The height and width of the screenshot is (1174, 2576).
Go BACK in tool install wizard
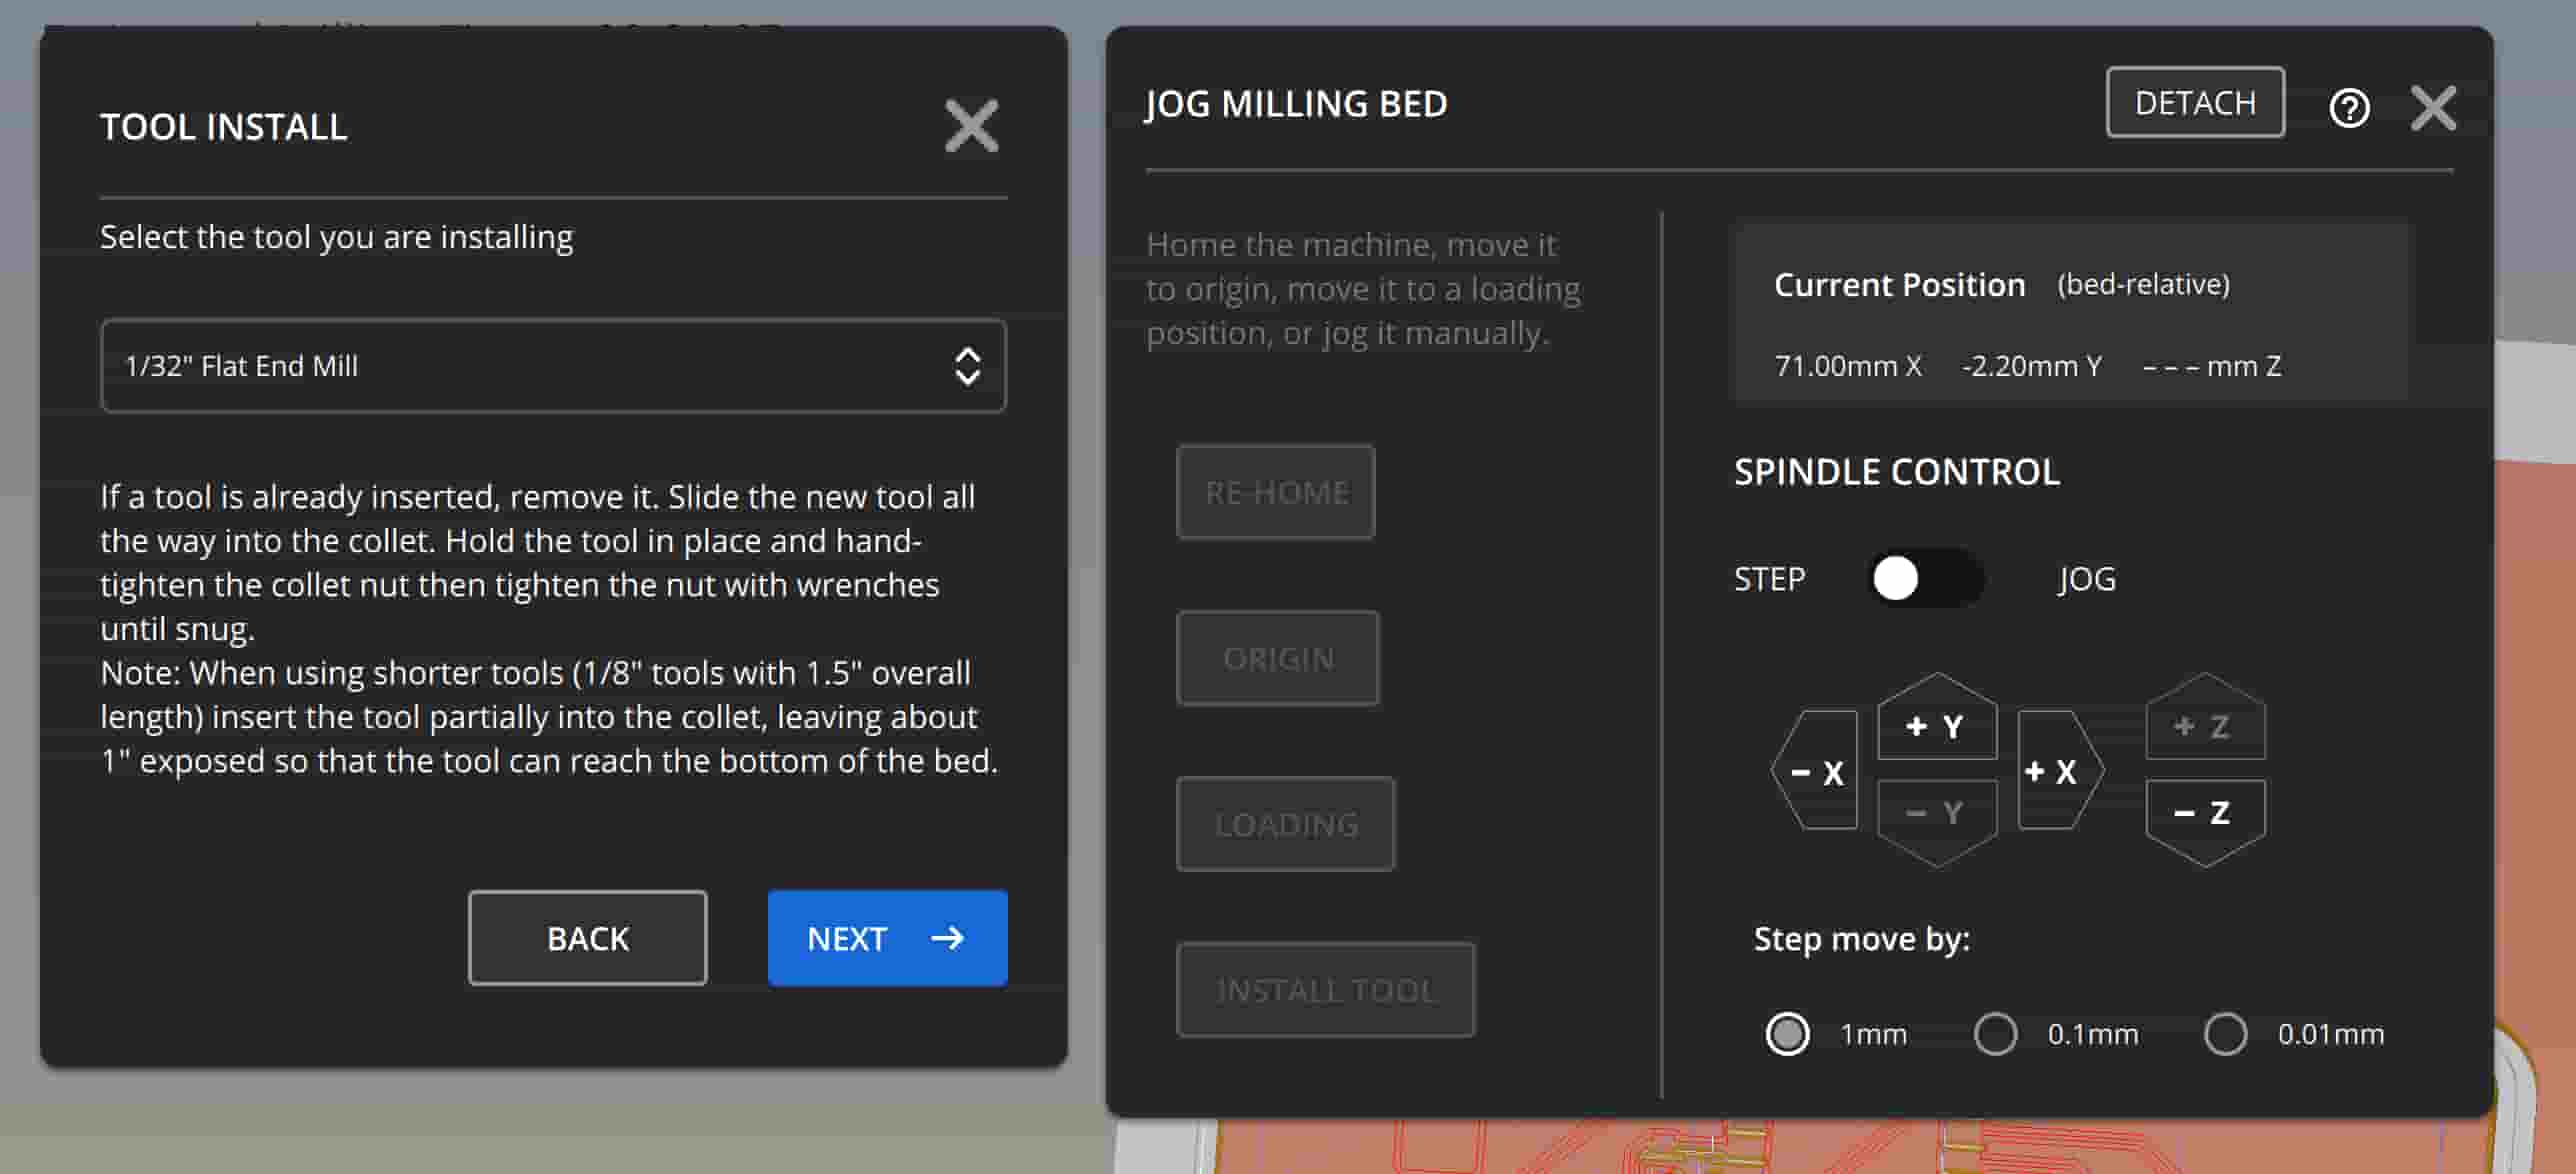point(587,938)
